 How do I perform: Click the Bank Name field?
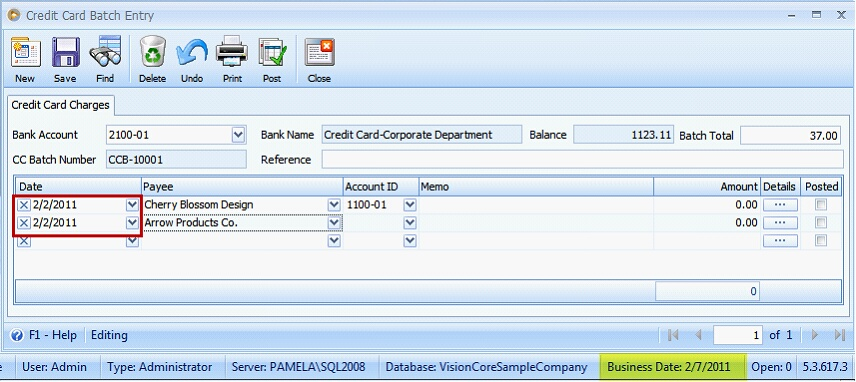point(421,135)
